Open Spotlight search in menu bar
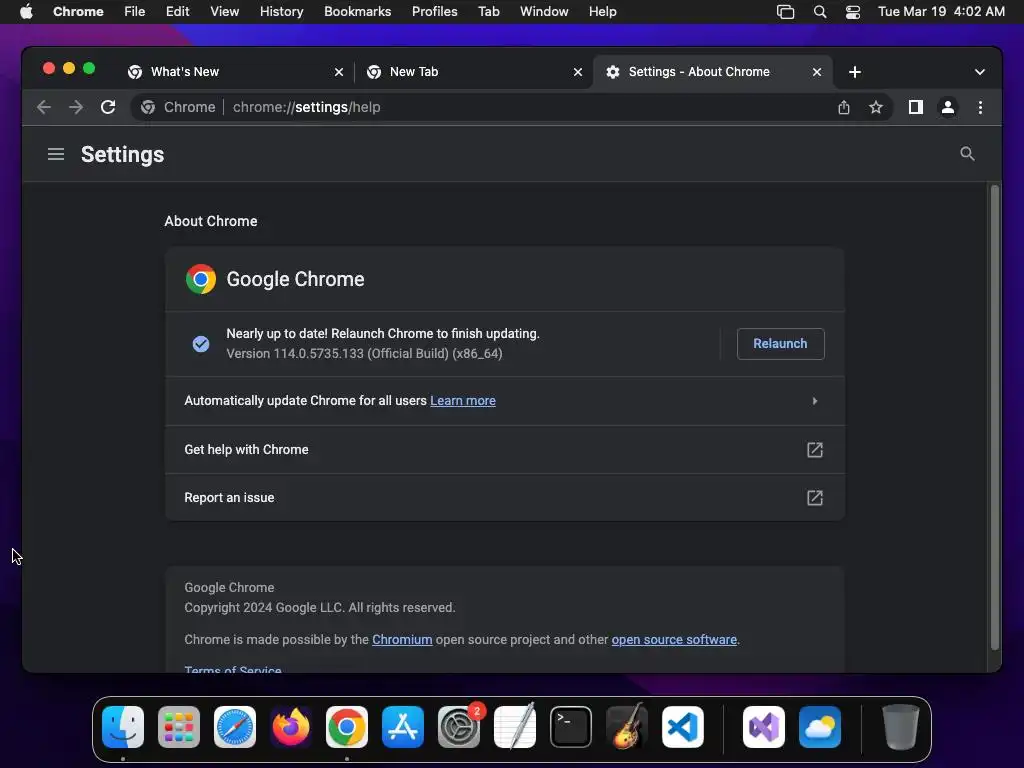1024x768 pixels. click(820, 12)
